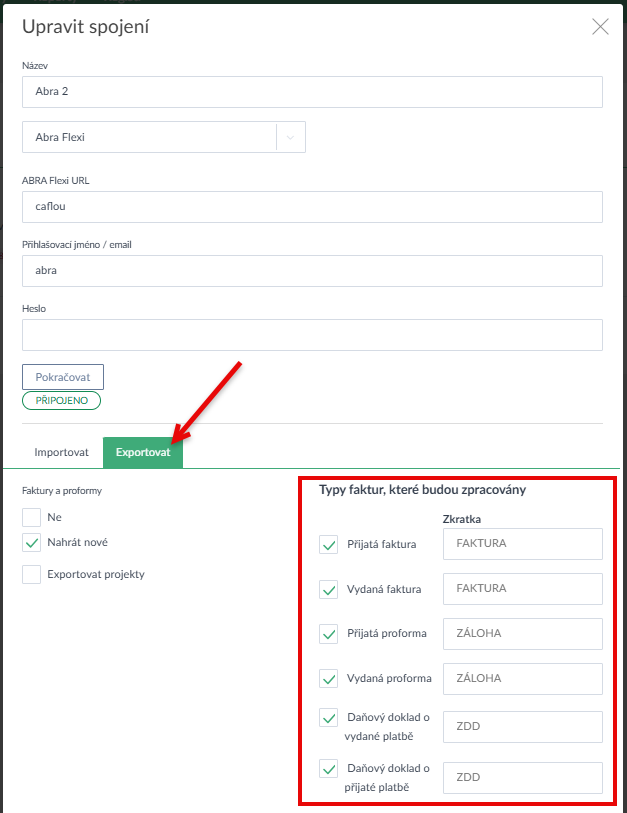
Task: Toggle Daňový doklad o vydané platbě checkbox
Action: click(x=328, y=718)
